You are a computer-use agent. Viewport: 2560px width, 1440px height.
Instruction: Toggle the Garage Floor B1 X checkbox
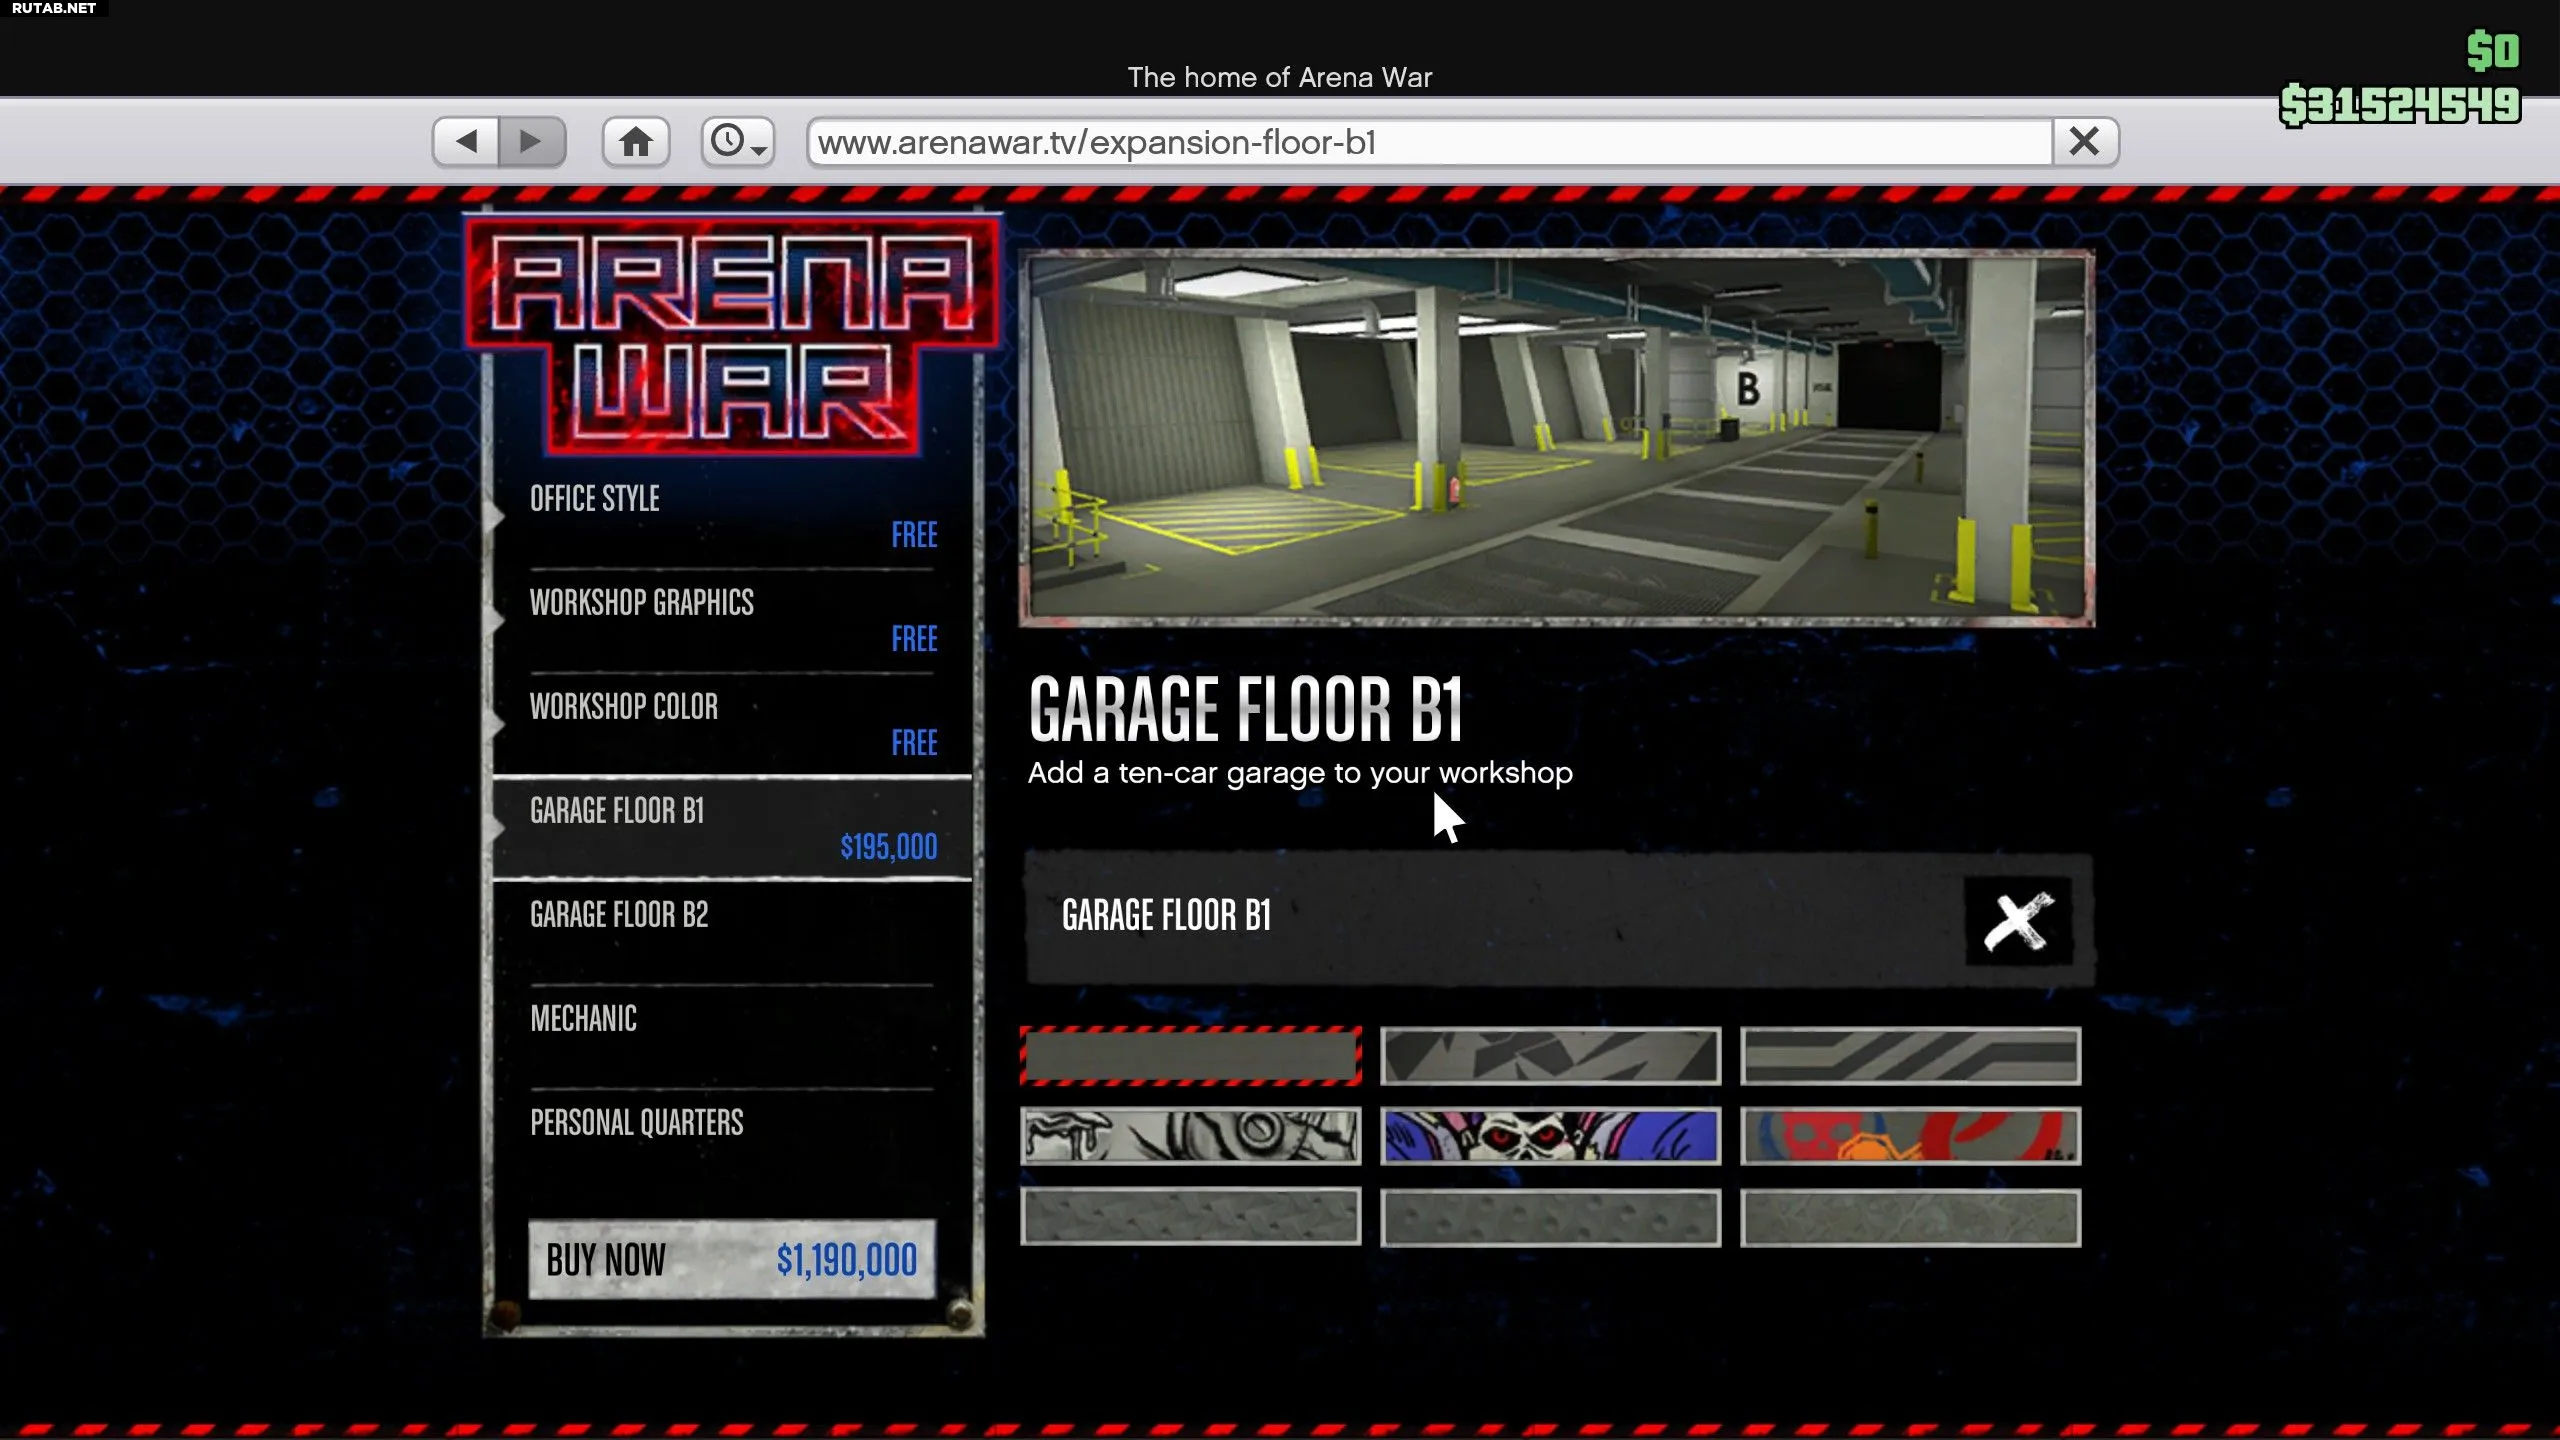(x=2017, y=921)
